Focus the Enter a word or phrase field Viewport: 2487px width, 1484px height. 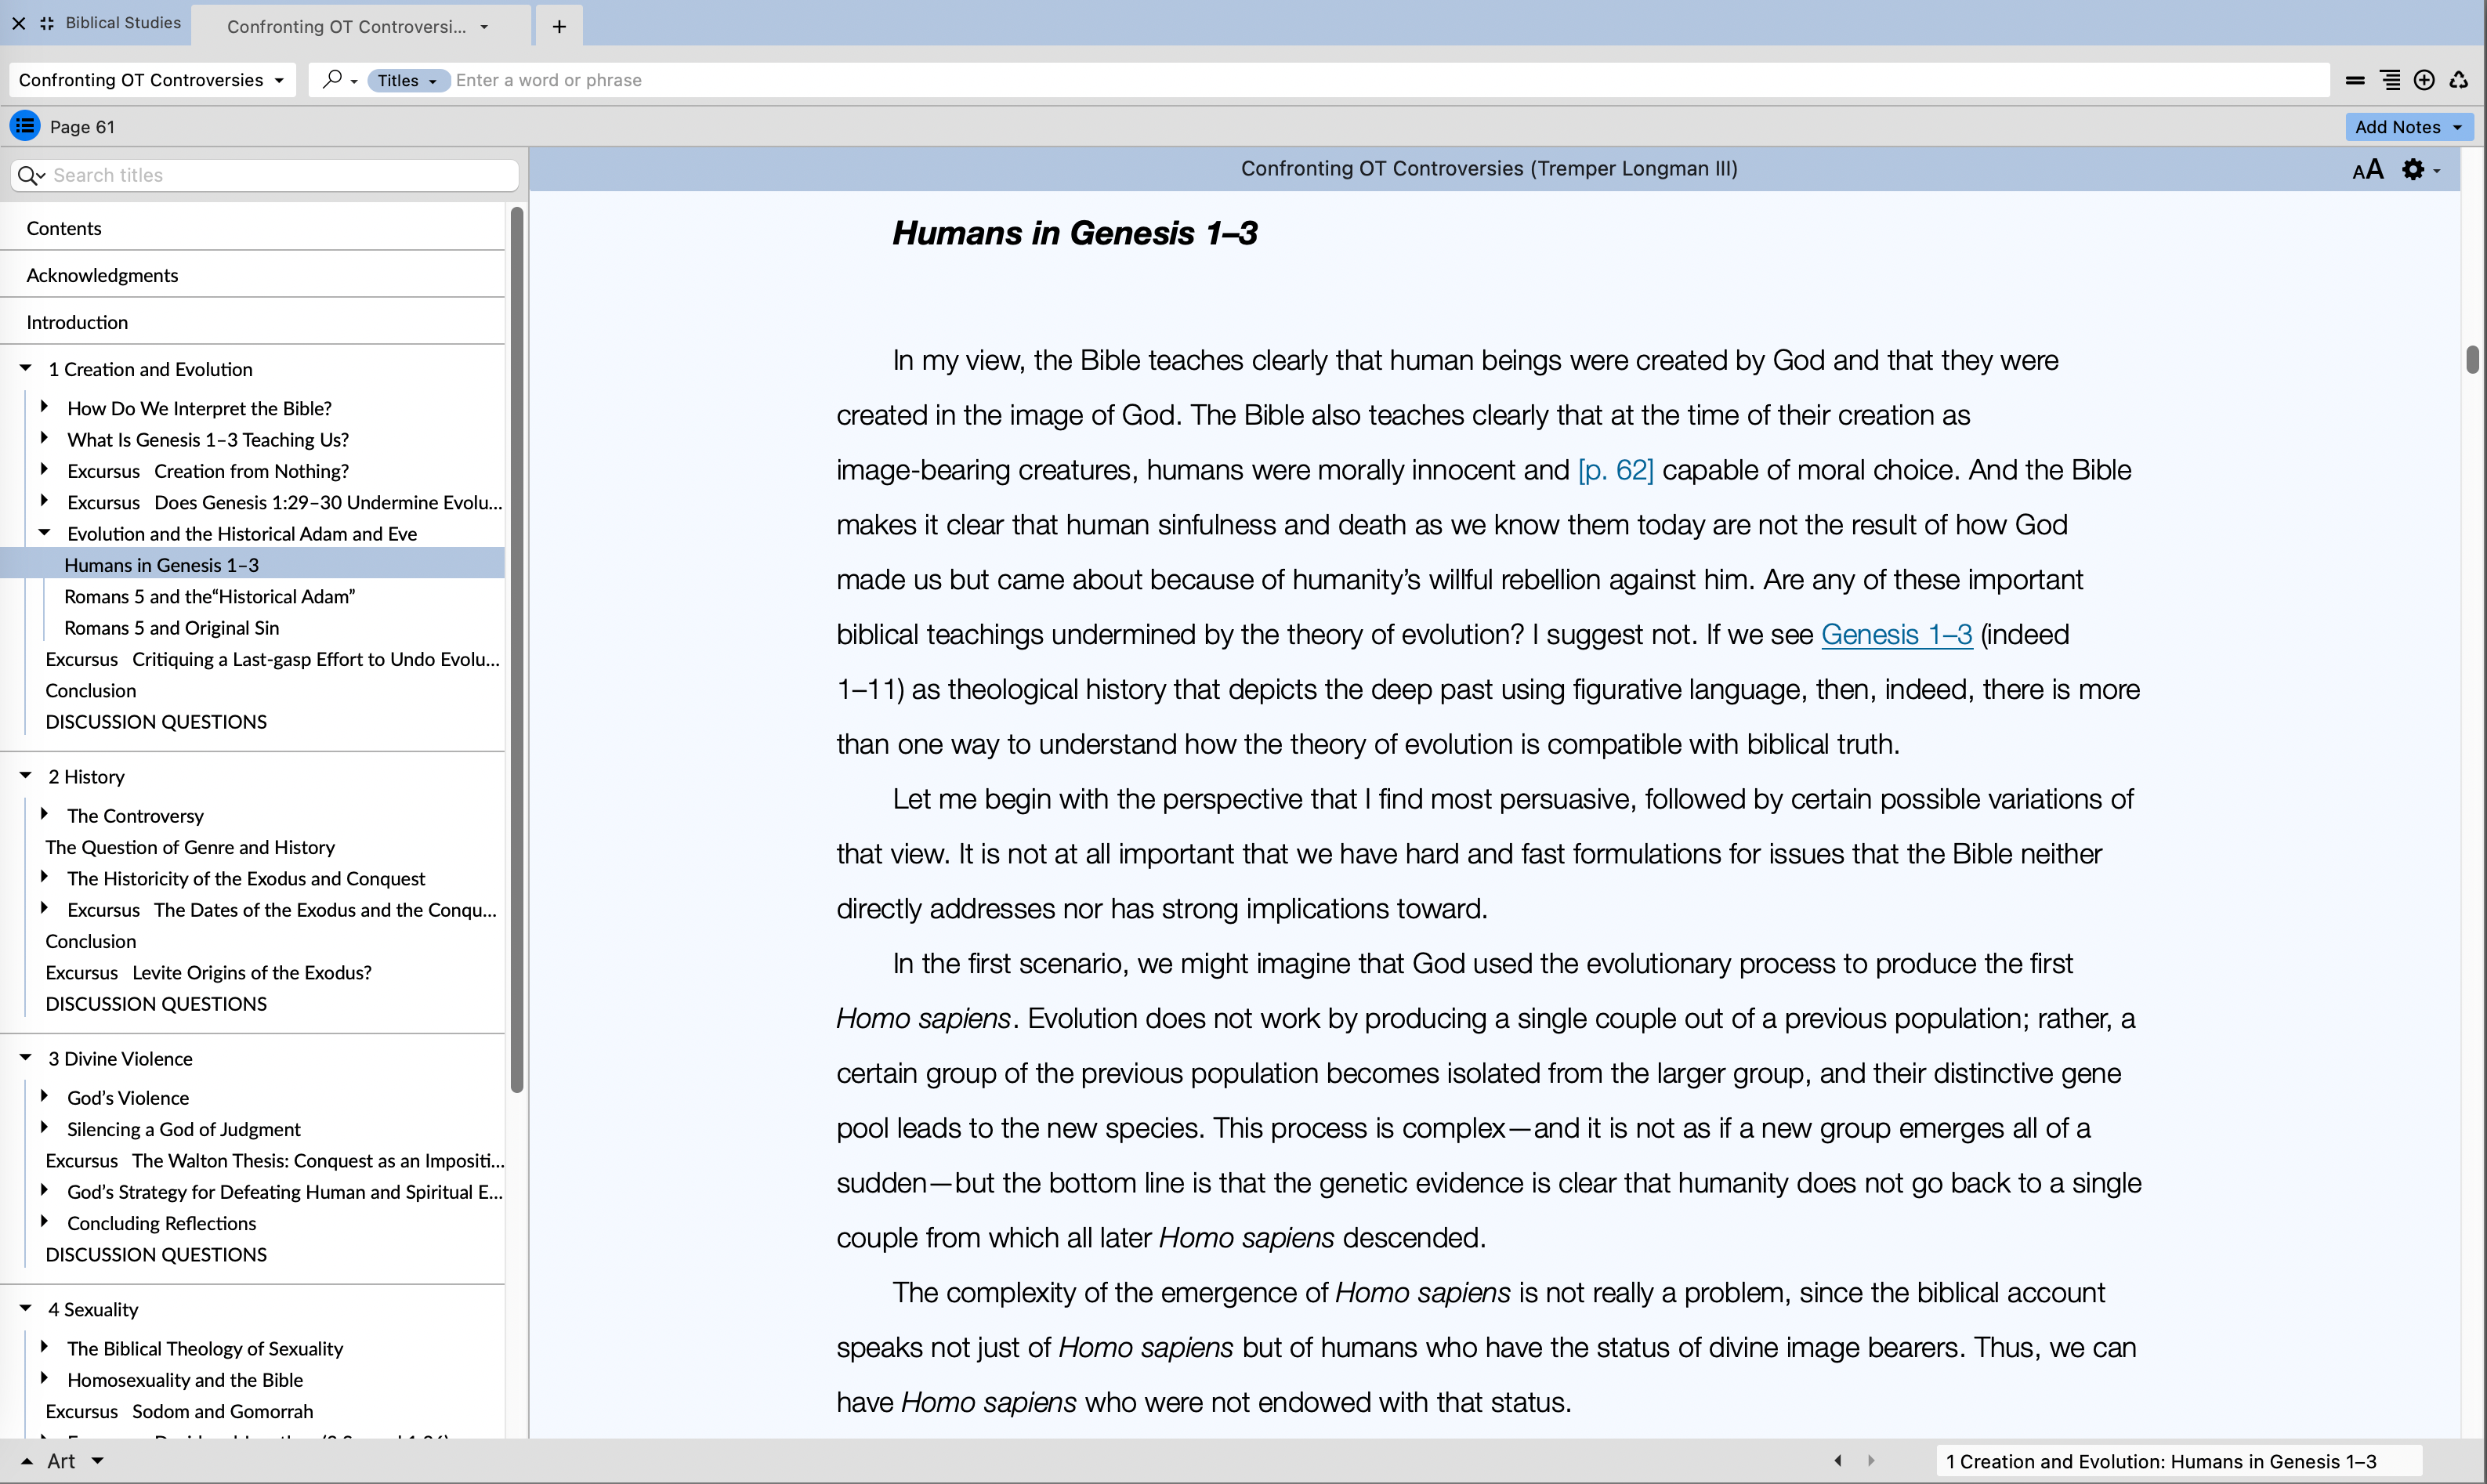[1385, 80]
